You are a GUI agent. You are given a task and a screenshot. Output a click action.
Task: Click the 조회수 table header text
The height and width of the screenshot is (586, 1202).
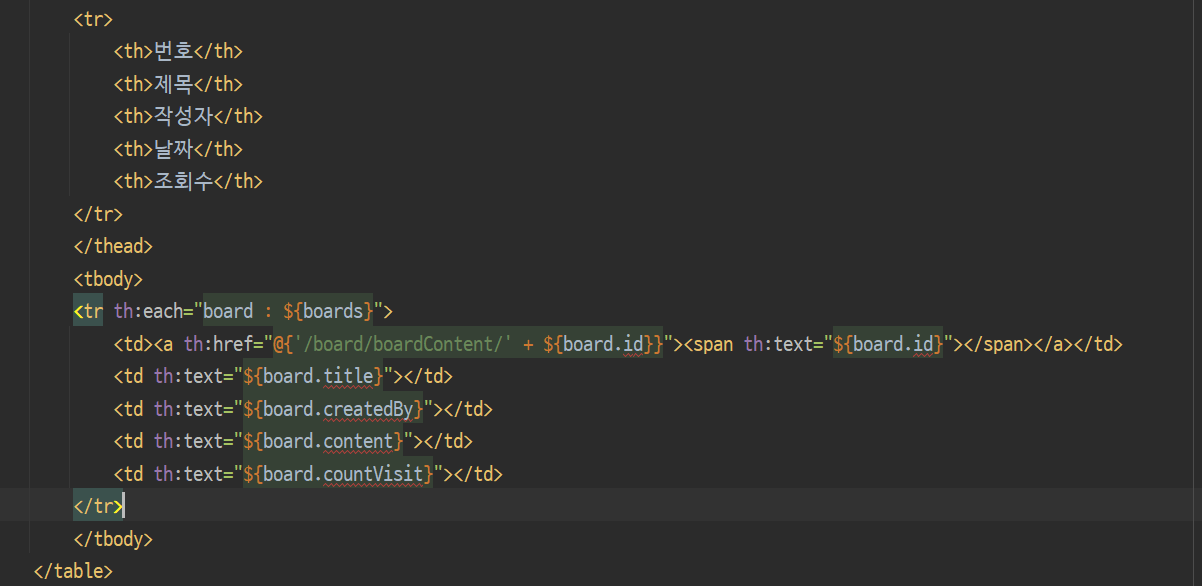[x=183, y=181]
